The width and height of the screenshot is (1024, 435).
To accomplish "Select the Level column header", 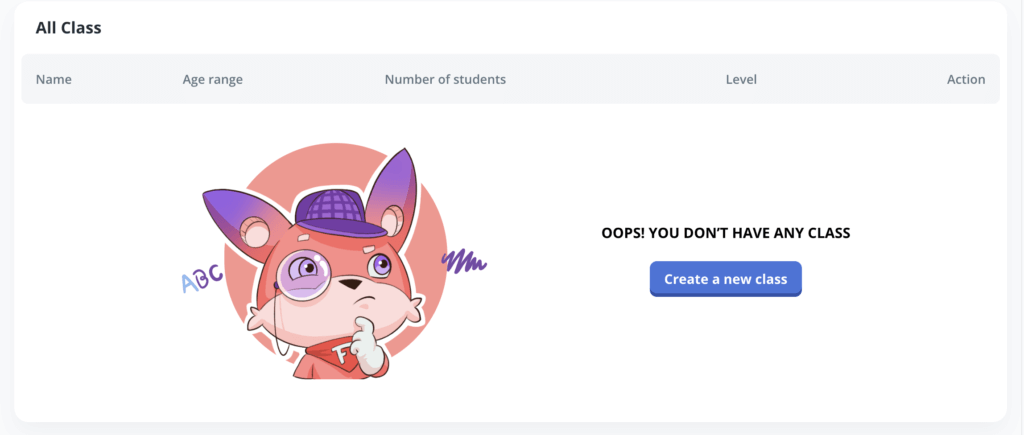I will coord(741,79).
